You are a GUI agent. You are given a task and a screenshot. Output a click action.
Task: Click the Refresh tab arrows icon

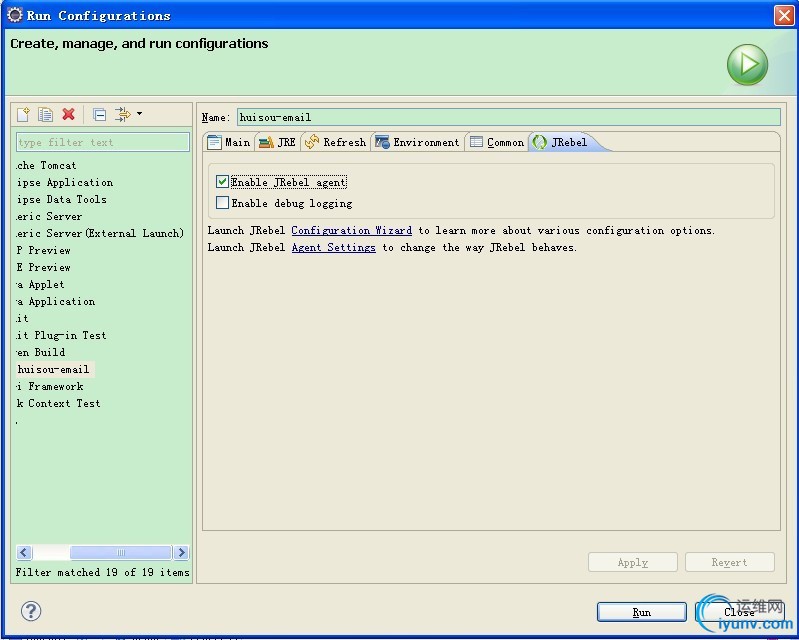tap(312, 142)
